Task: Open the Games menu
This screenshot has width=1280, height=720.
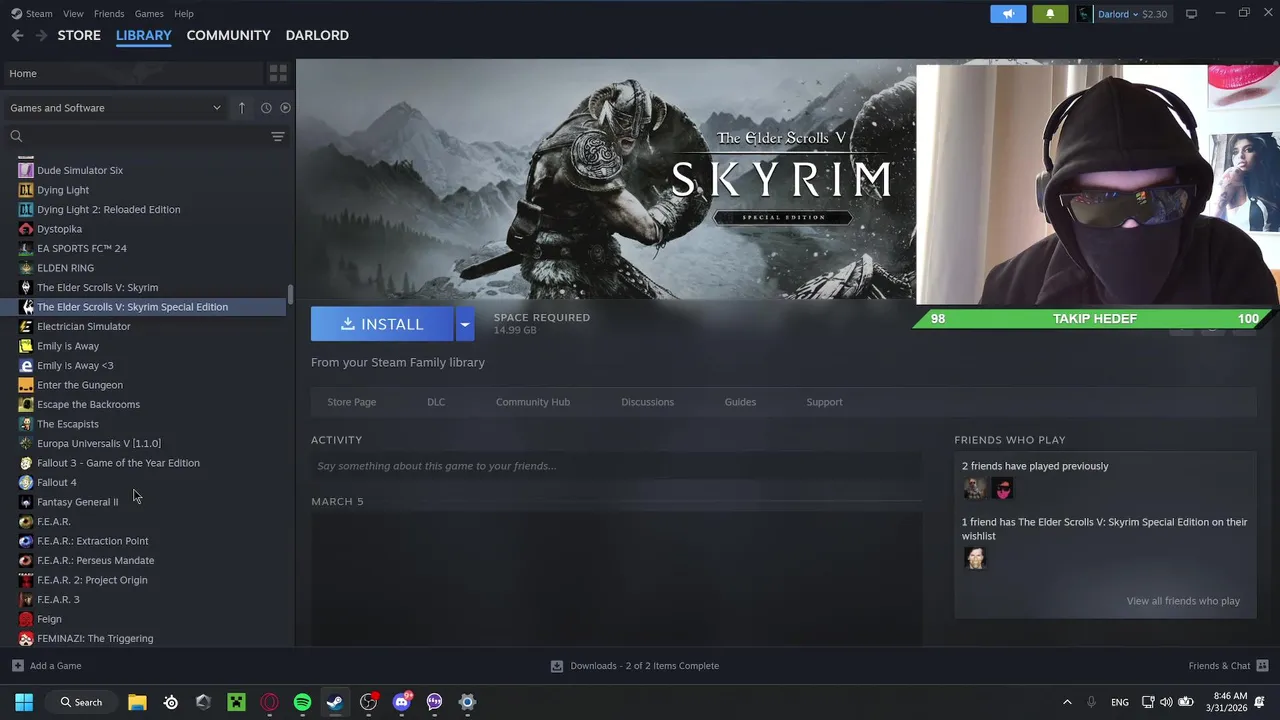Action: (149, 14)
